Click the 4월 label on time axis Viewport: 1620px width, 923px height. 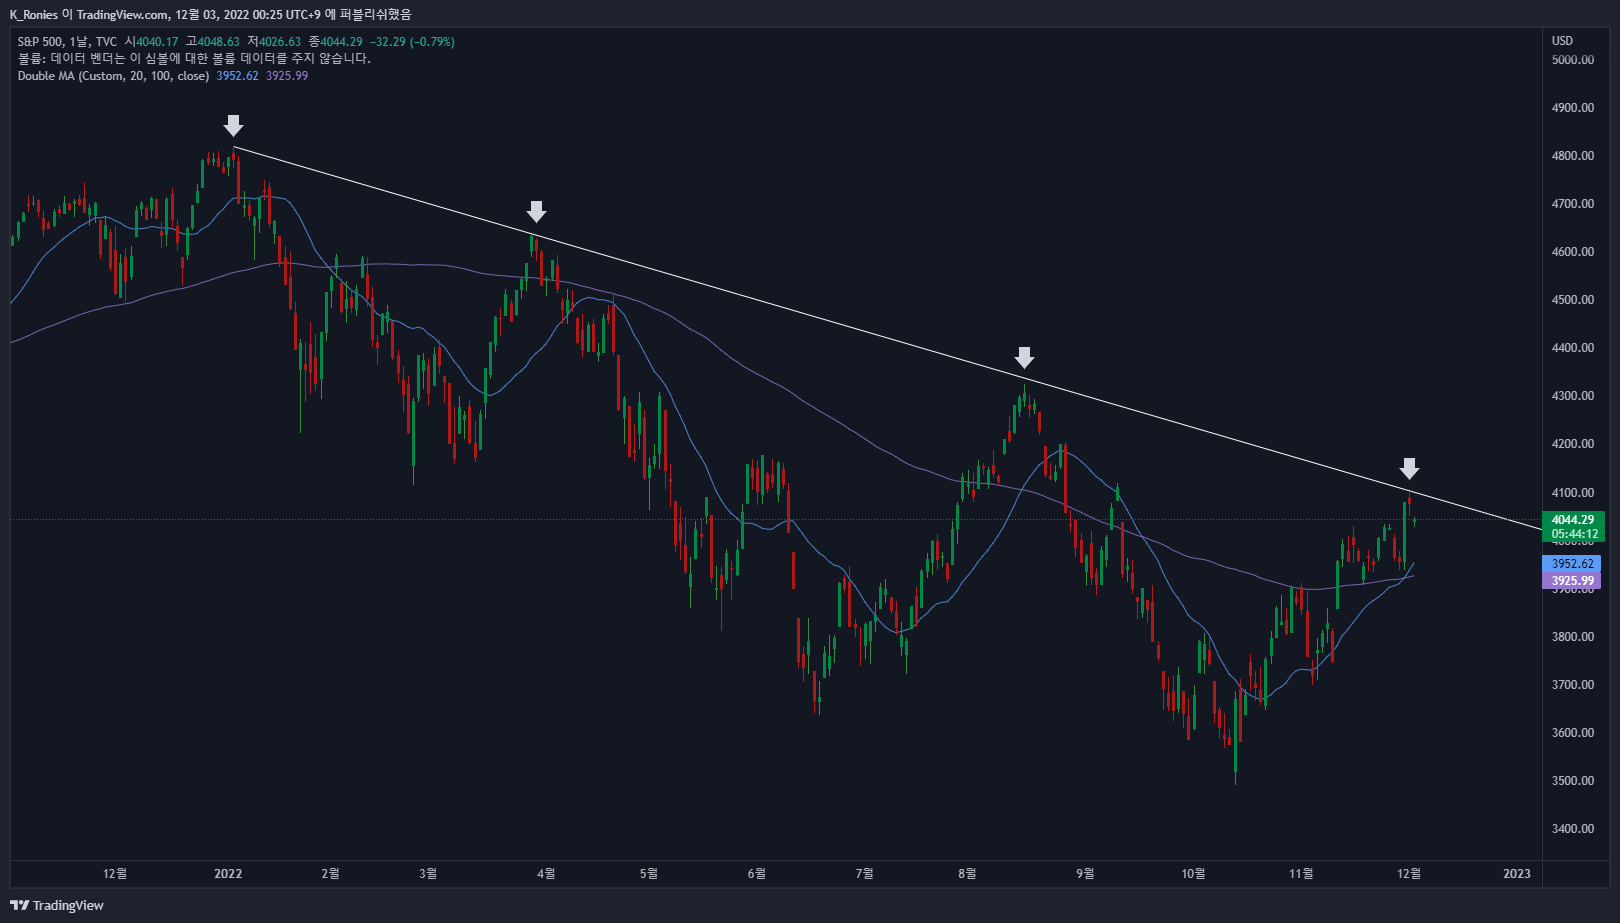pyautogui.click(x=546, y=874)
